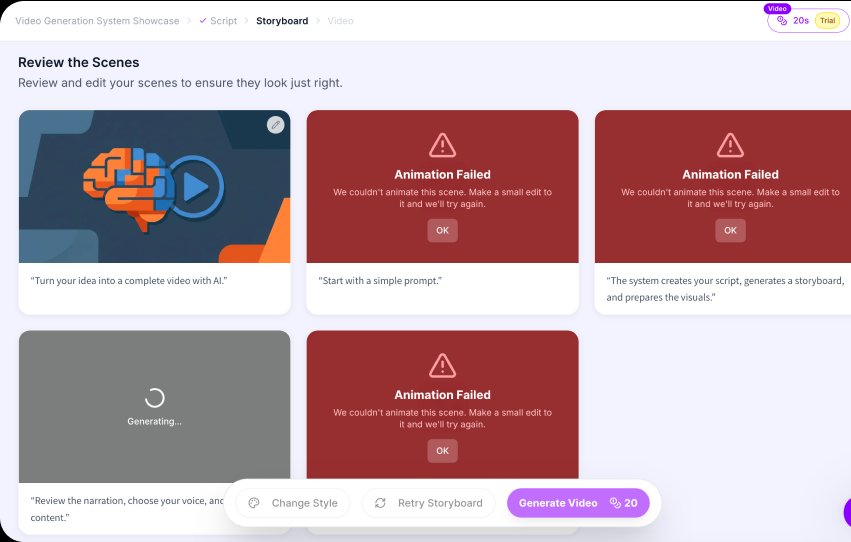Click the credits coin icon next to 20
The height and width of the screenshot is (542, 851).
pyautogui.click(x=615, y=503)
